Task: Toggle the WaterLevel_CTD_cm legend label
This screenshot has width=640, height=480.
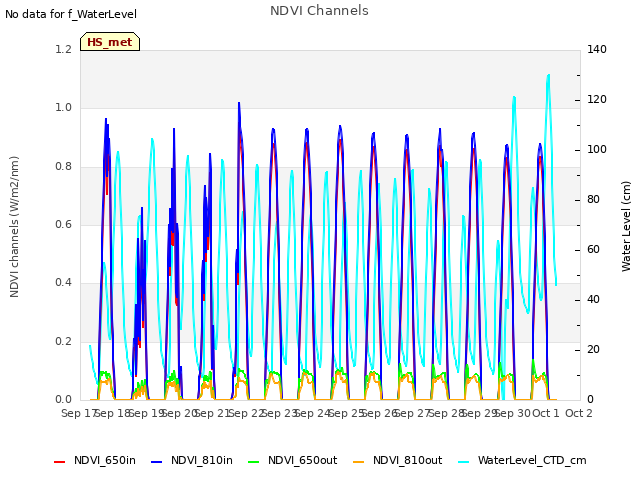Action: point(532,460)
